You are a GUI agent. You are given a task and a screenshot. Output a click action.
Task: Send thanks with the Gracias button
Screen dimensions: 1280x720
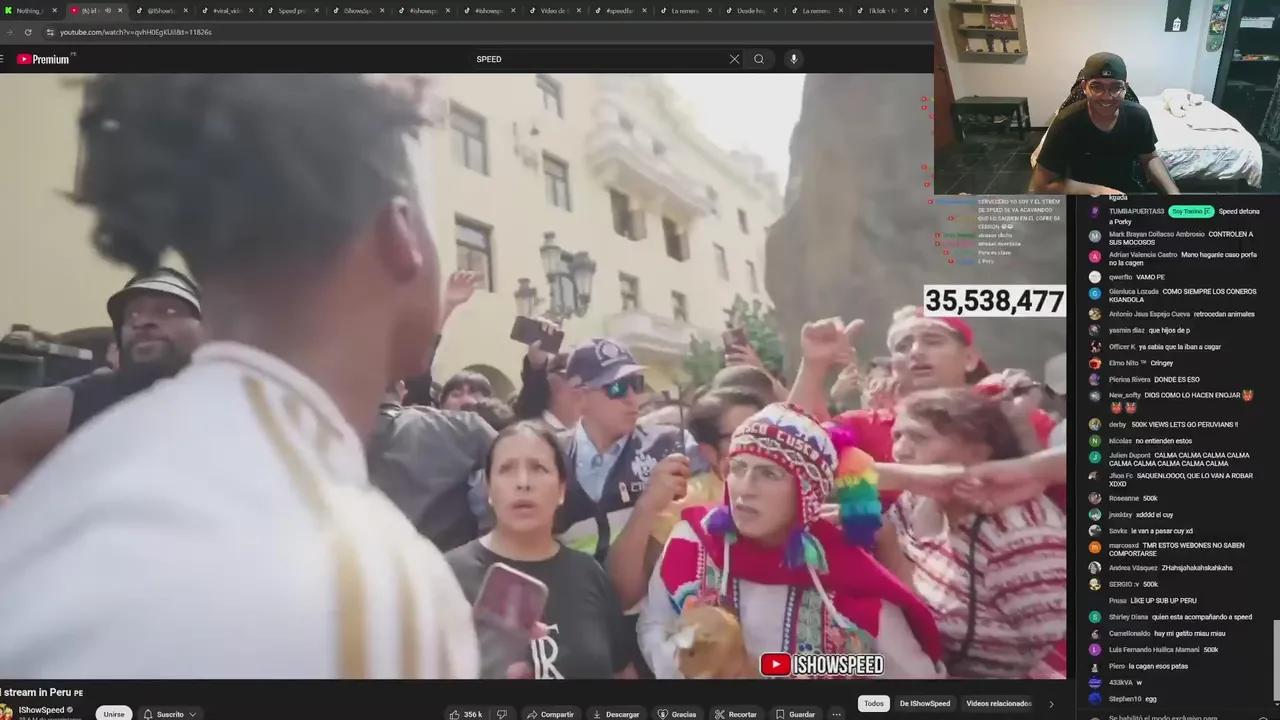click(x=677, y=714)
